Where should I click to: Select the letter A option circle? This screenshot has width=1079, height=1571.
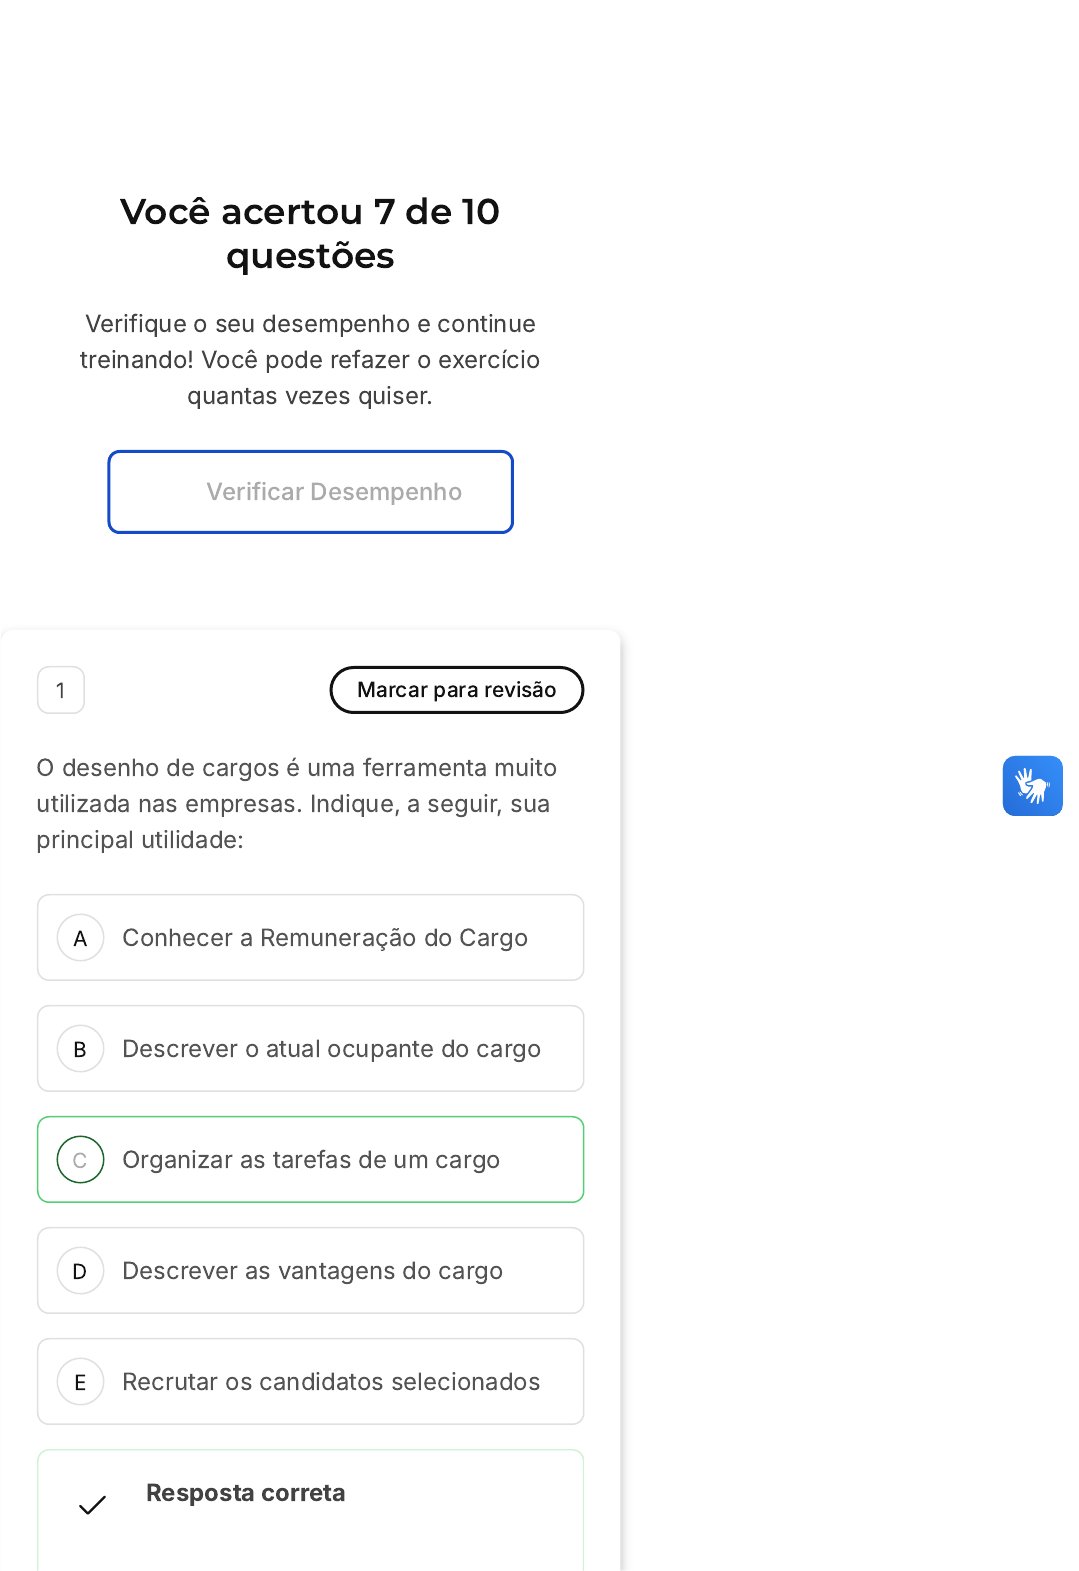81,938
